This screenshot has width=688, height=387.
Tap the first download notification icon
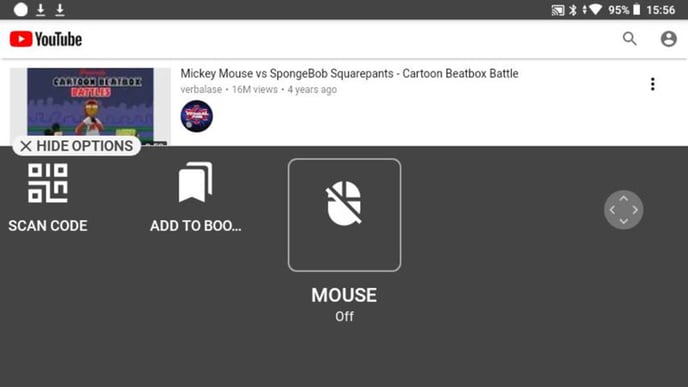[40, 10]
